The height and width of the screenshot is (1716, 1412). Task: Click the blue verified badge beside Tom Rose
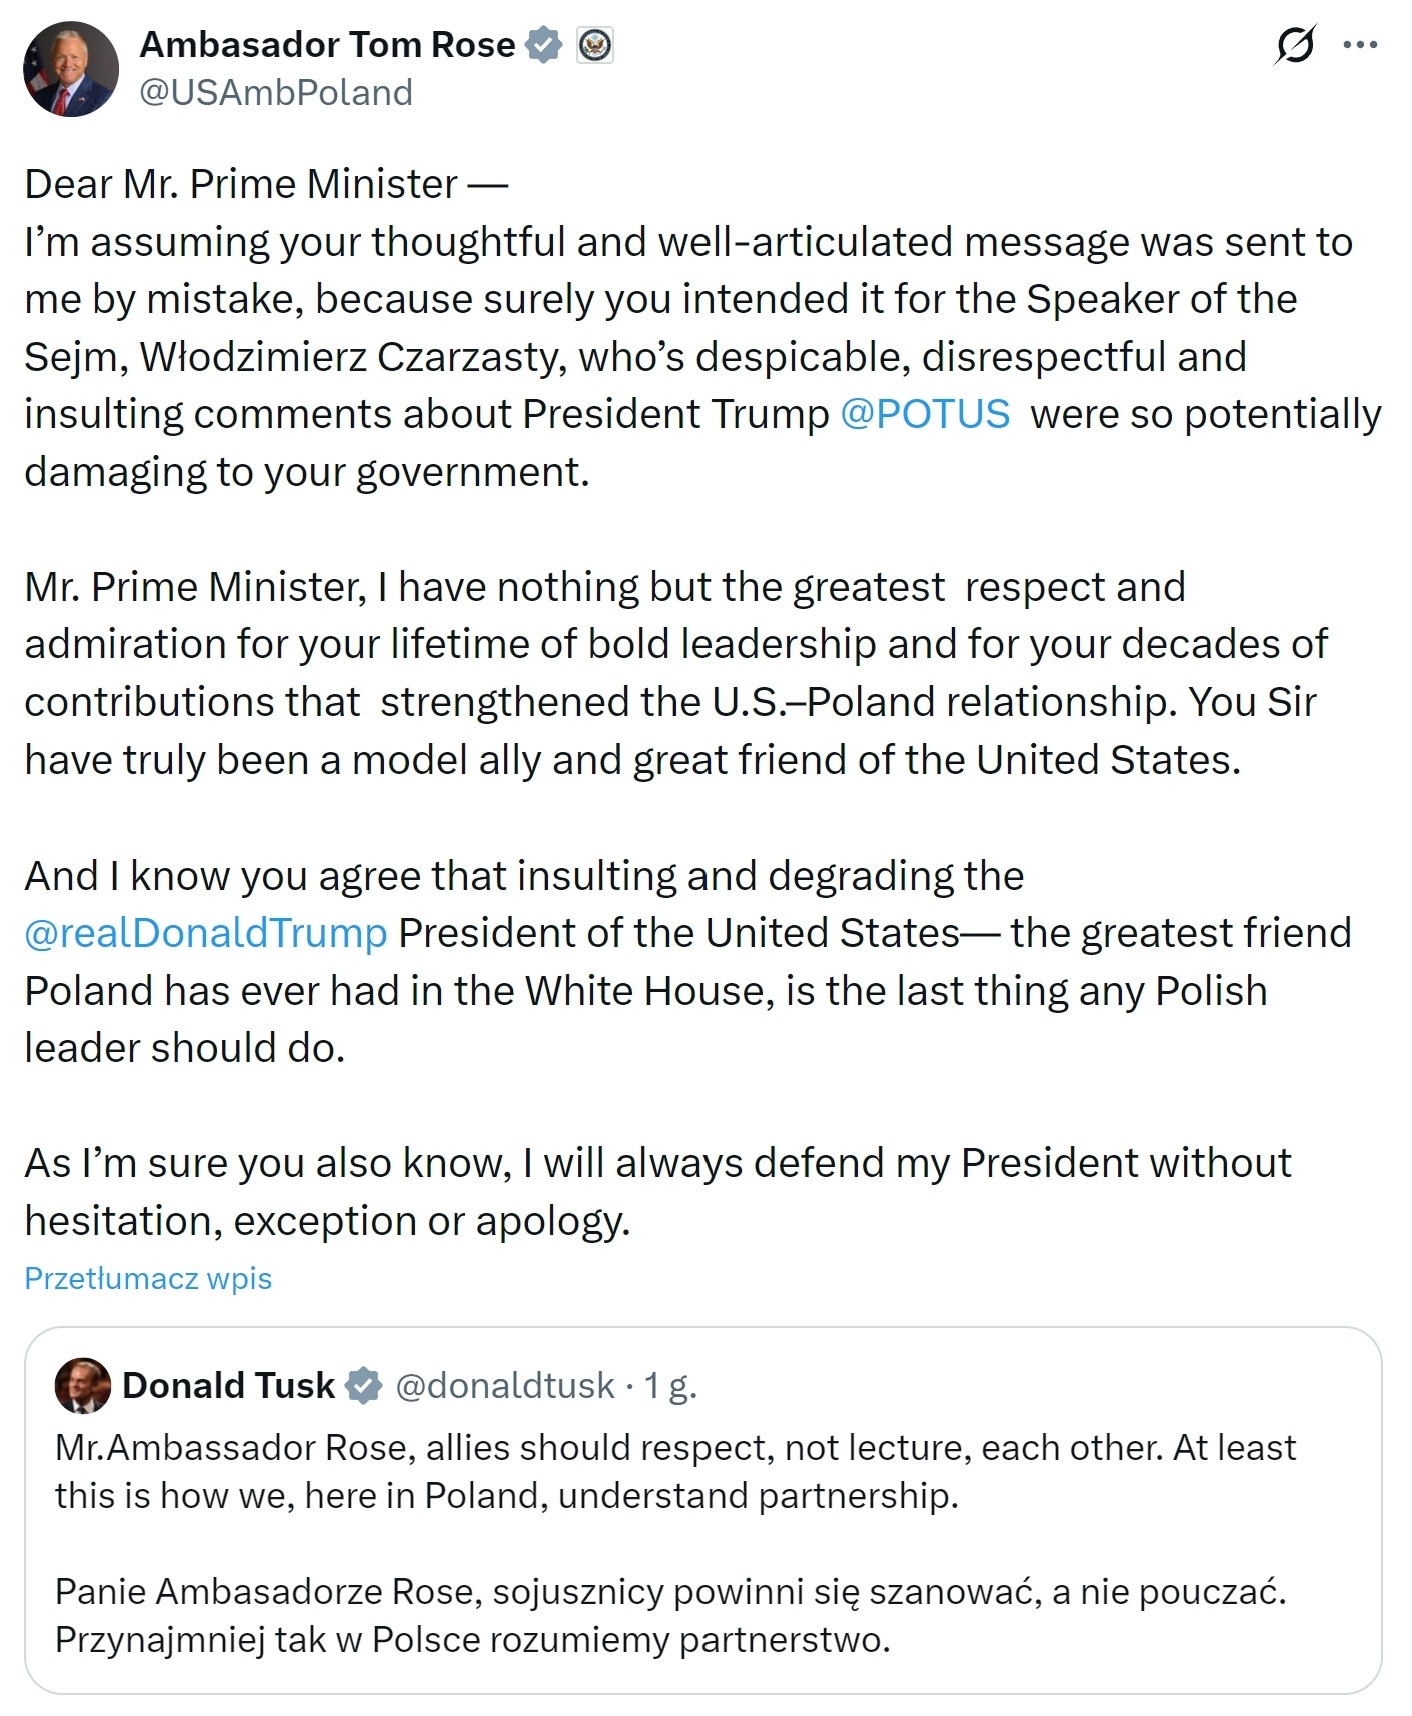tap(544, 45)
